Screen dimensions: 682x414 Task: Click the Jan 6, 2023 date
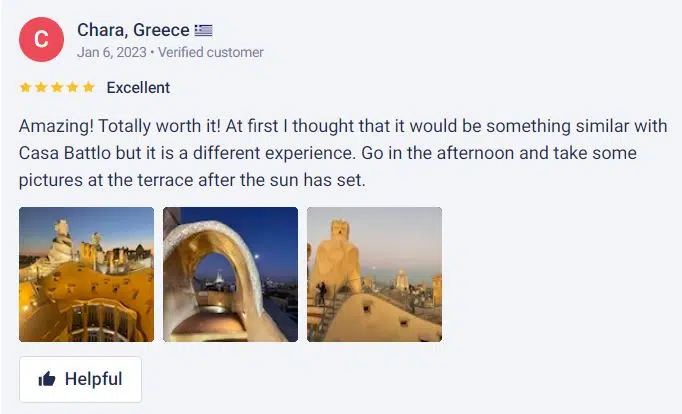112,52
